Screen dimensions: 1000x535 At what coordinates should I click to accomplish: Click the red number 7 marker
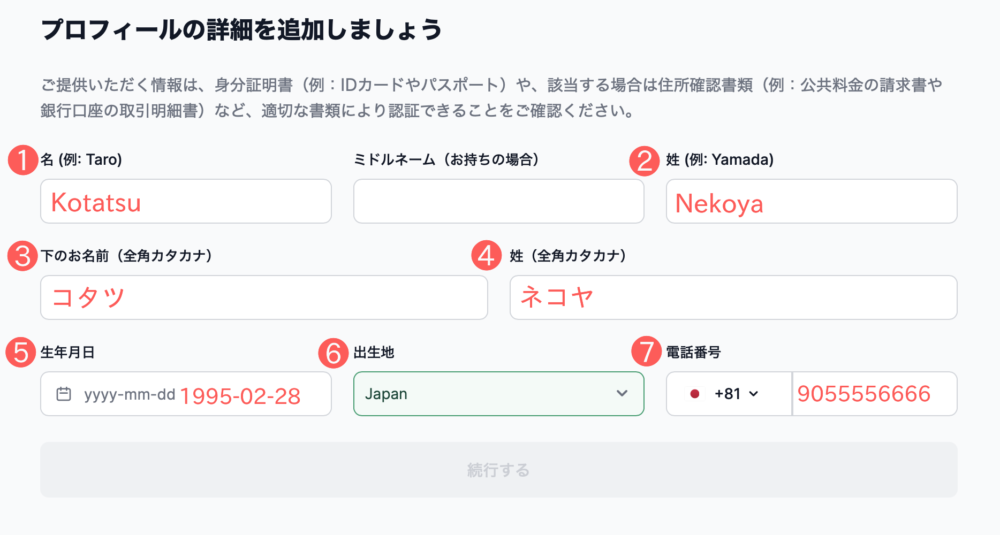(646, 352)
